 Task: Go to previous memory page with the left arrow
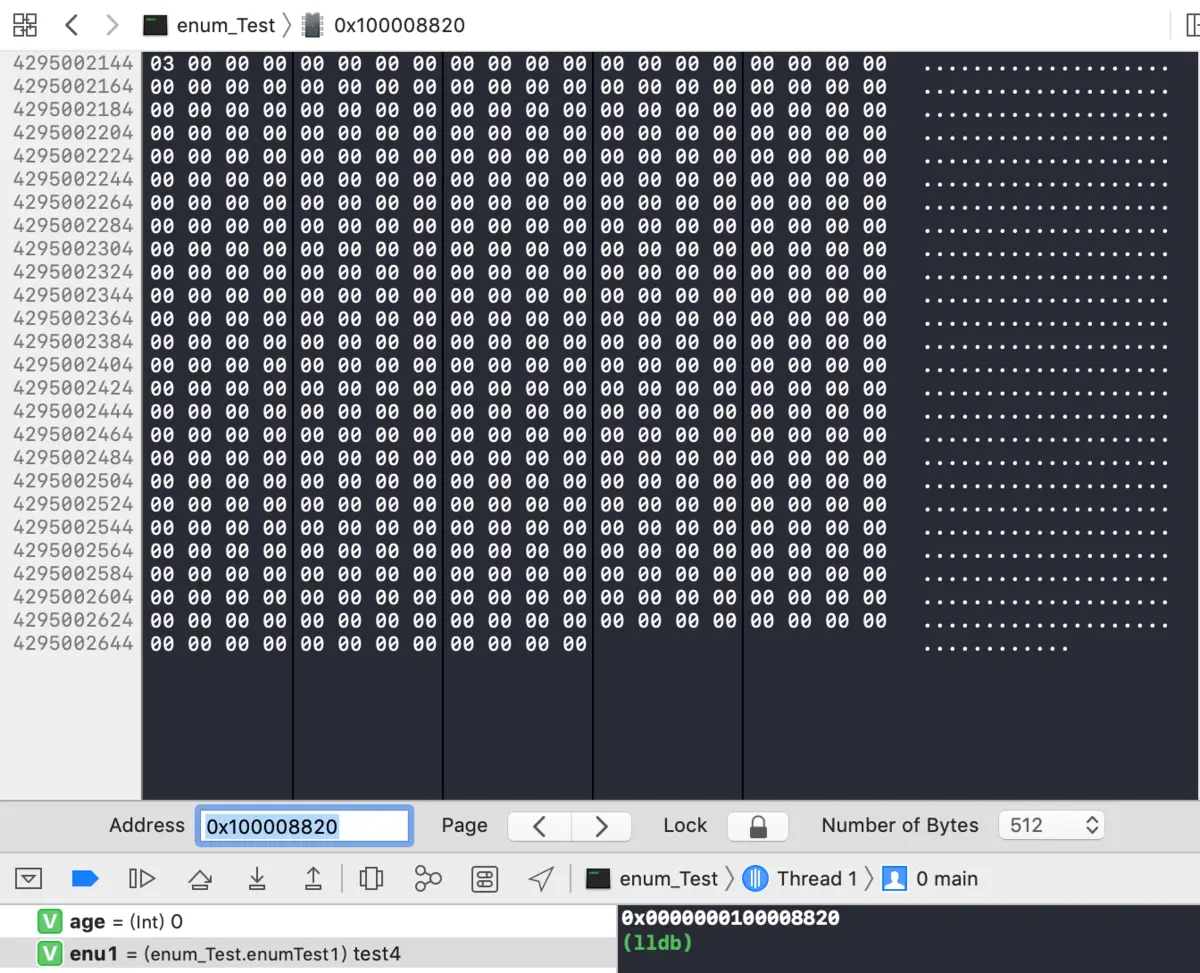click(x=538, y=826)
